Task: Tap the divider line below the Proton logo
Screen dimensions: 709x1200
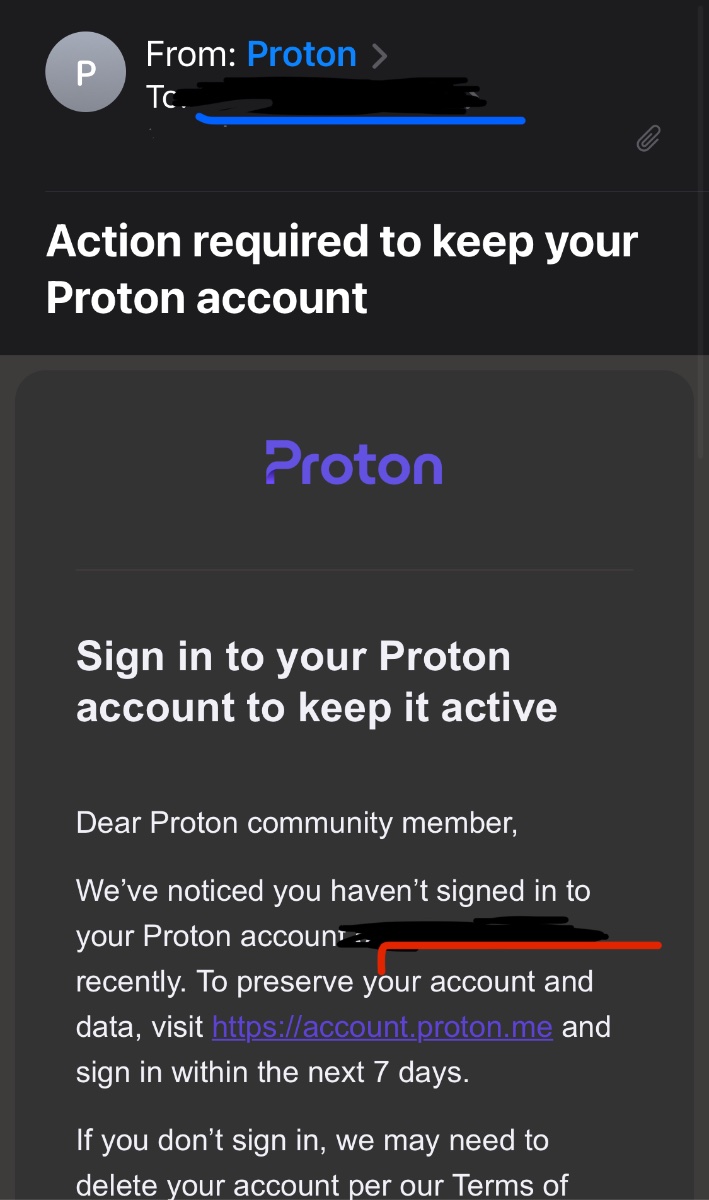Action: 354,570
